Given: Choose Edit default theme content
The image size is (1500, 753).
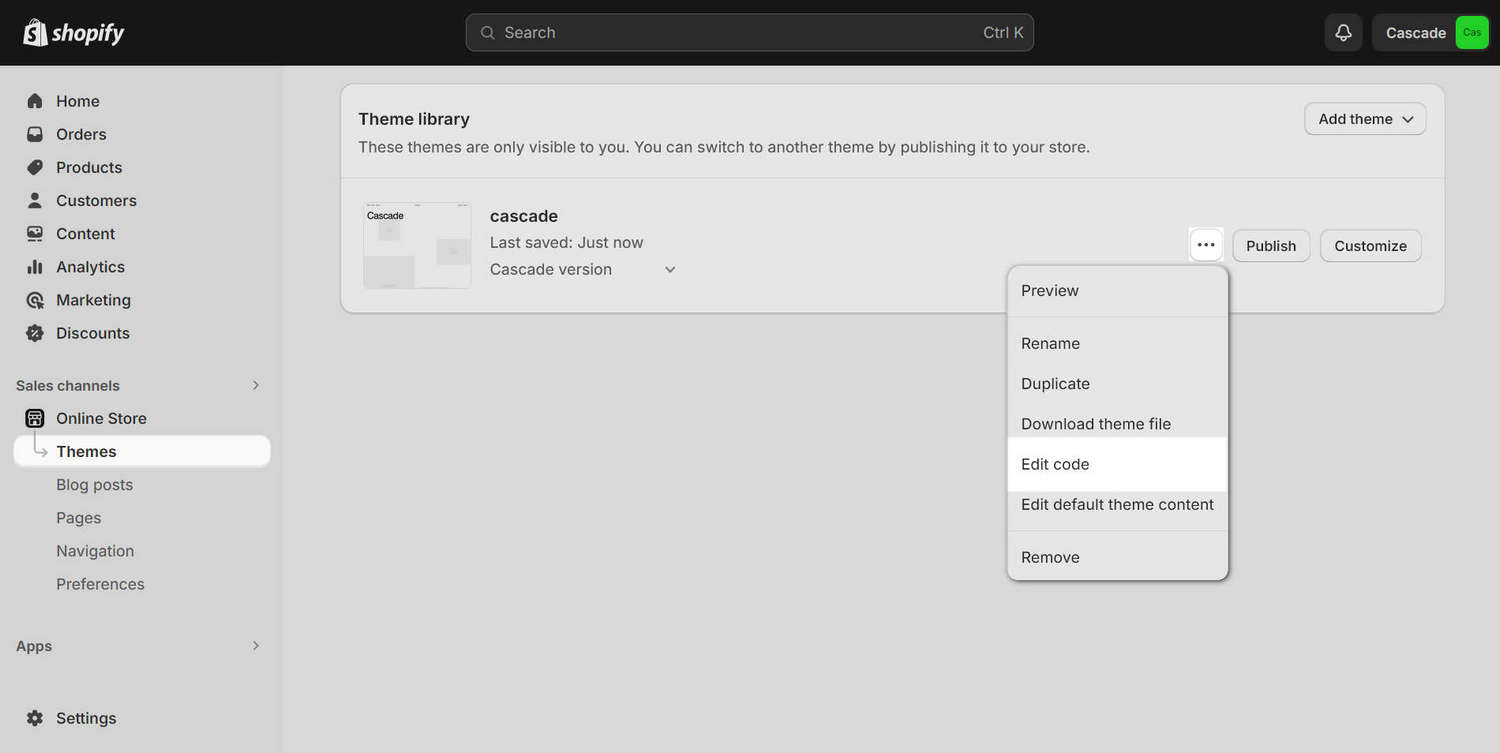Looking at the screenshot, I should pos(1117,504).
